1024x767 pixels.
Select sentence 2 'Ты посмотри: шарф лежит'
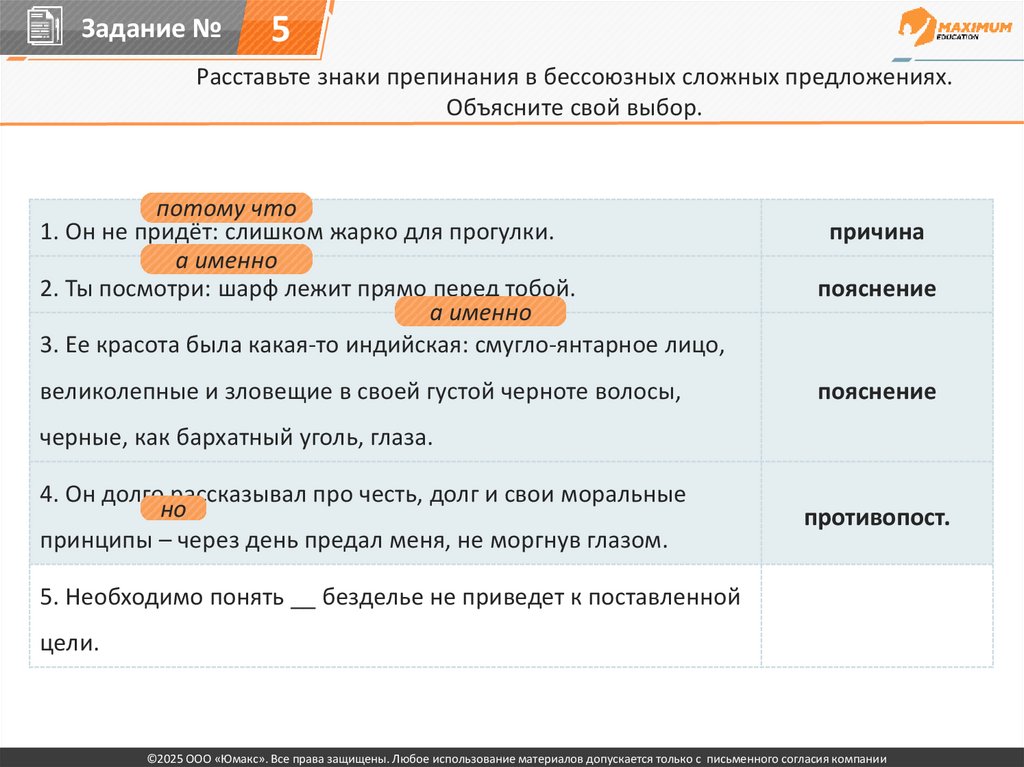point(308,288)
